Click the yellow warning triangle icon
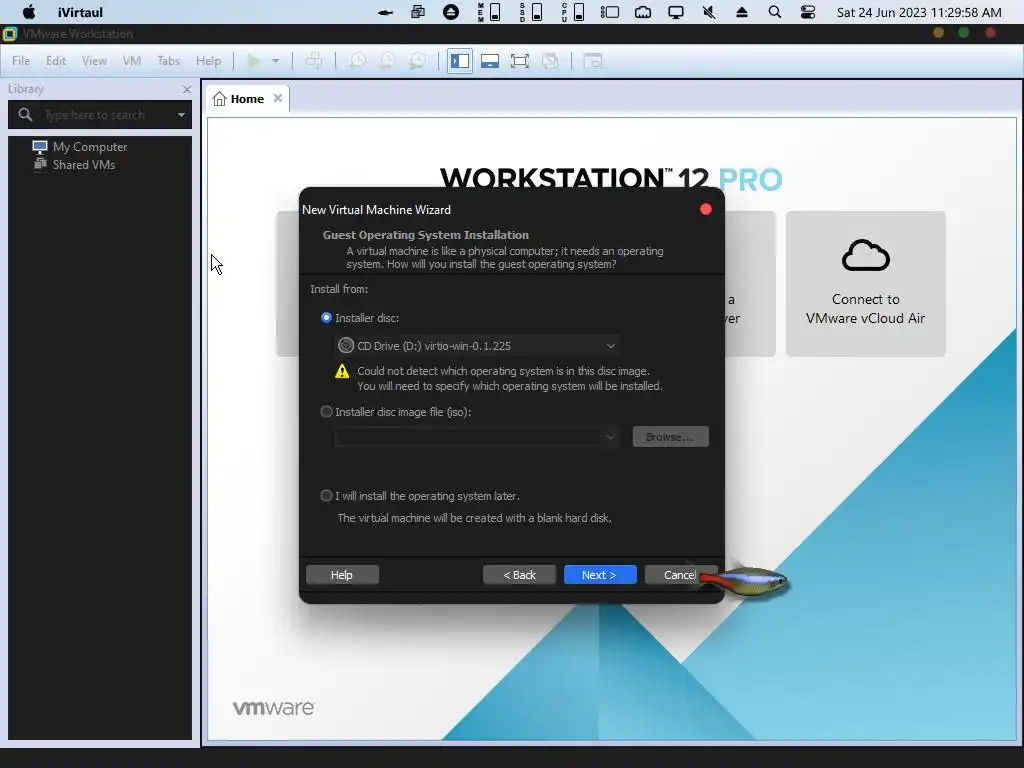Image resolution: width=1024 pixels, height=768 pixels. [x=342, y=371]
